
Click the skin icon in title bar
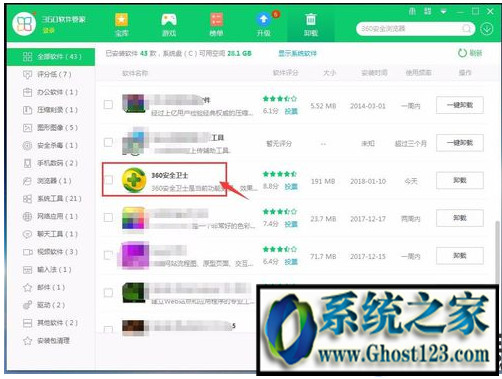point(412,12)
